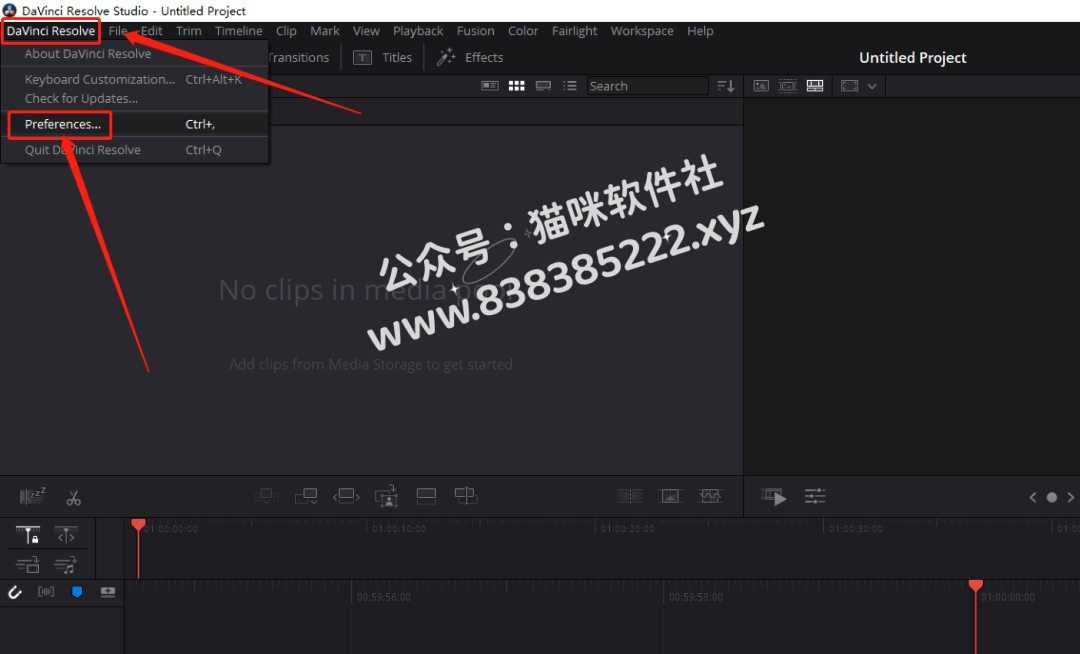Click the Append edit icon
1080x654 pixels.
pos(306,496)
